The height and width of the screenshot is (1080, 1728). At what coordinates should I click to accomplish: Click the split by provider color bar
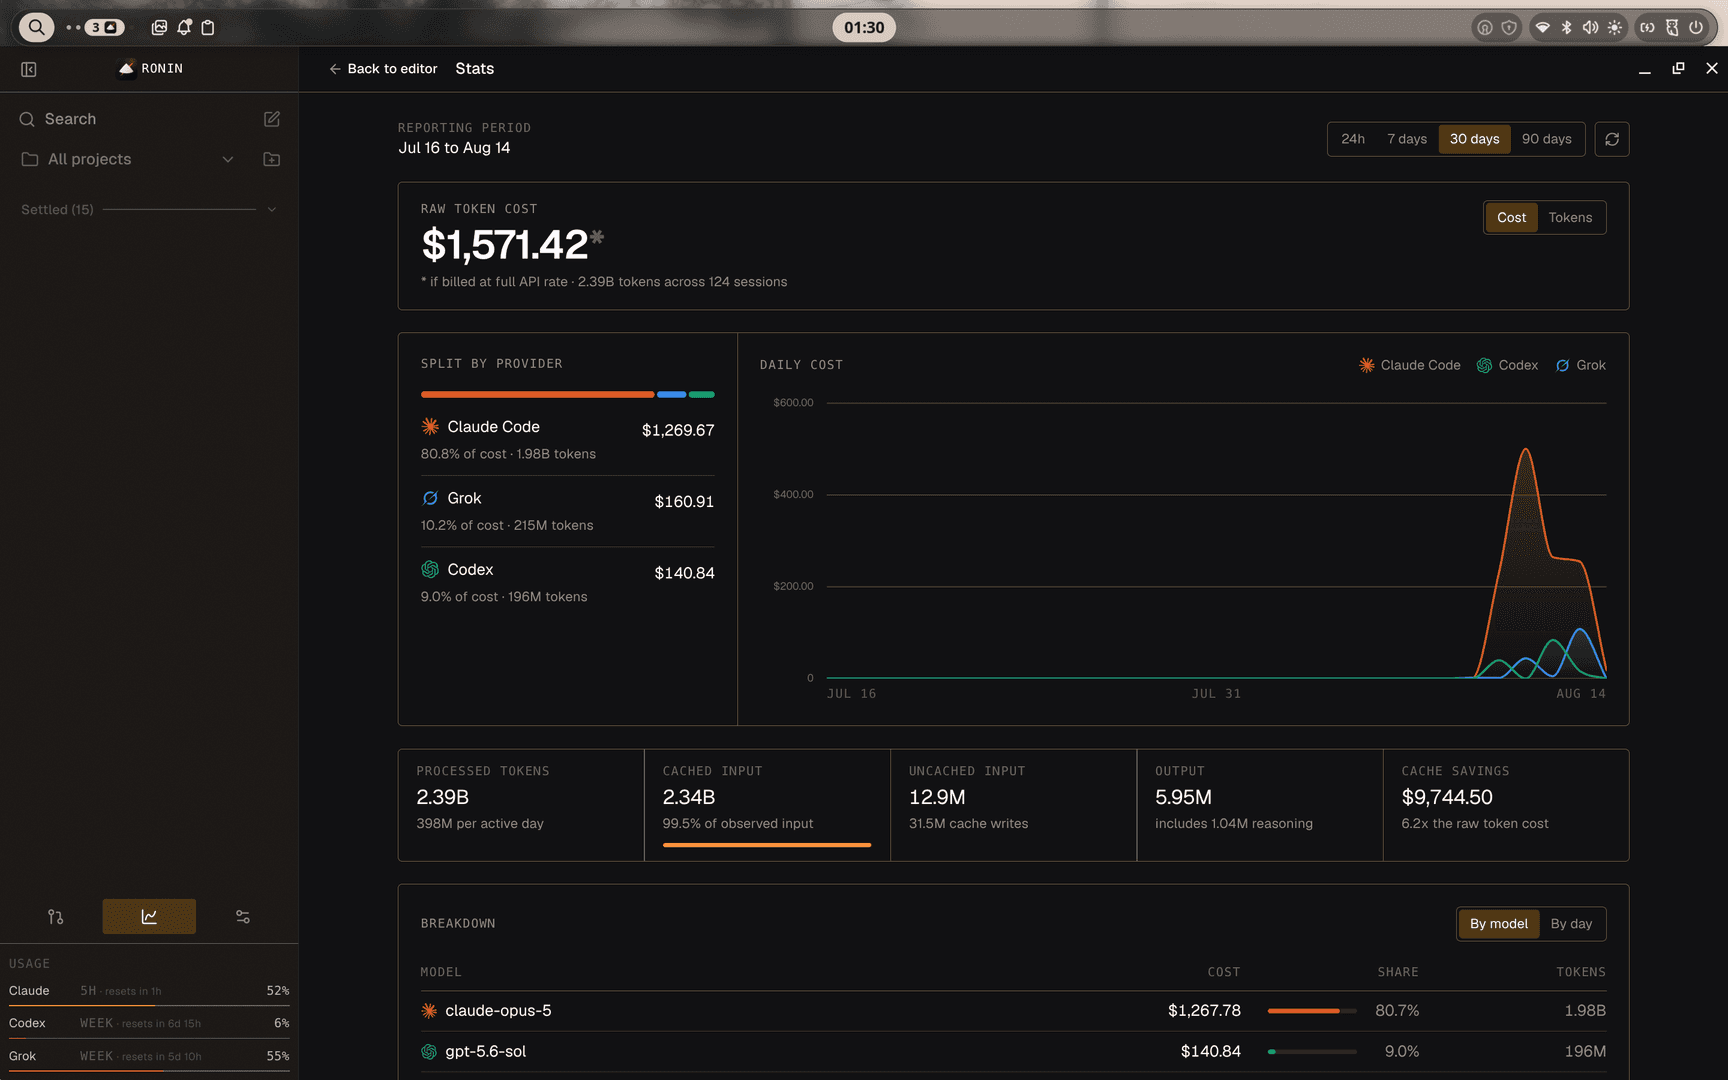pyautogui.click(x=567, y=395)
